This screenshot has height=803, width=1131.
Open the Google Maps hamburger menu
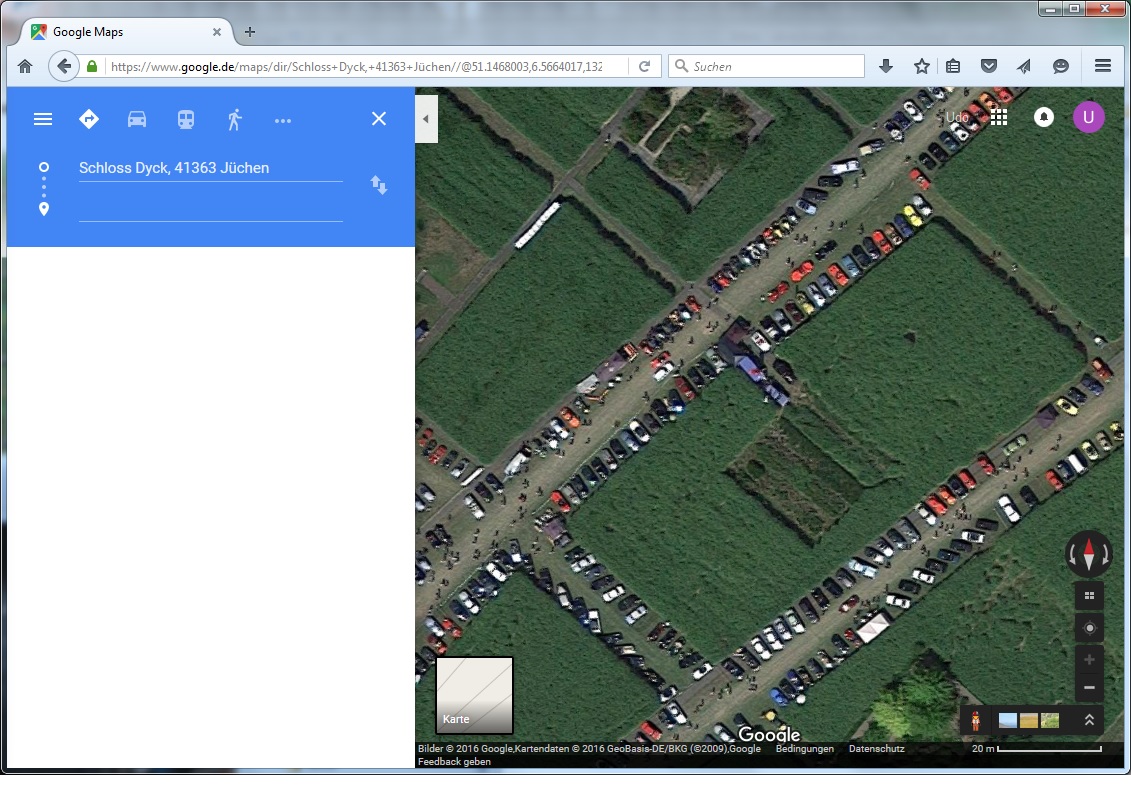(x=42, y=119)
